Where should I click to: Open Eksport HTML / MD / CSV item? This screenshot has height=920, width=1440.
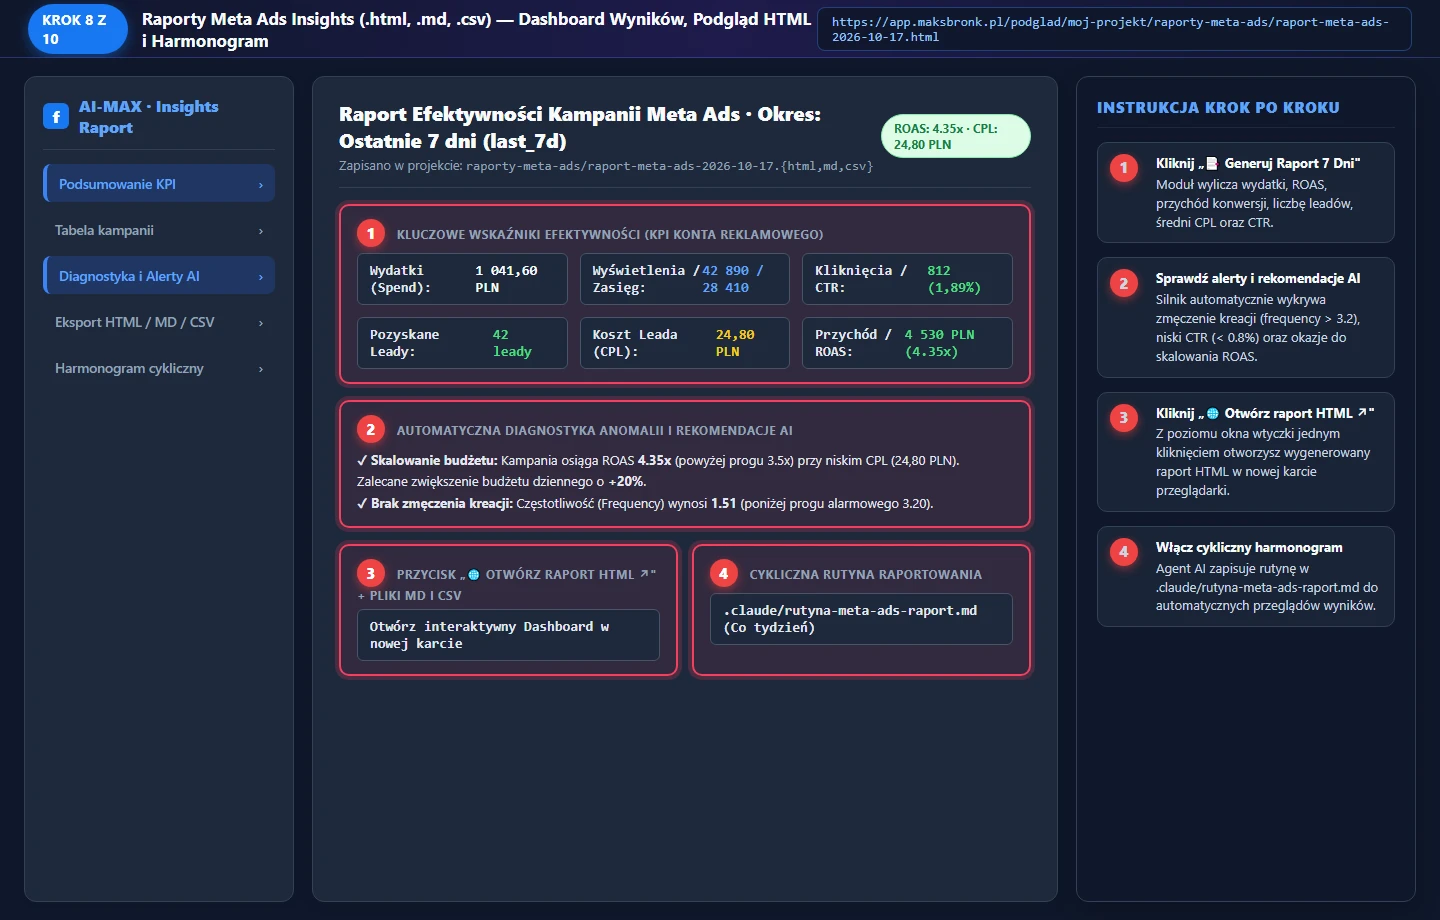point(159,322)
